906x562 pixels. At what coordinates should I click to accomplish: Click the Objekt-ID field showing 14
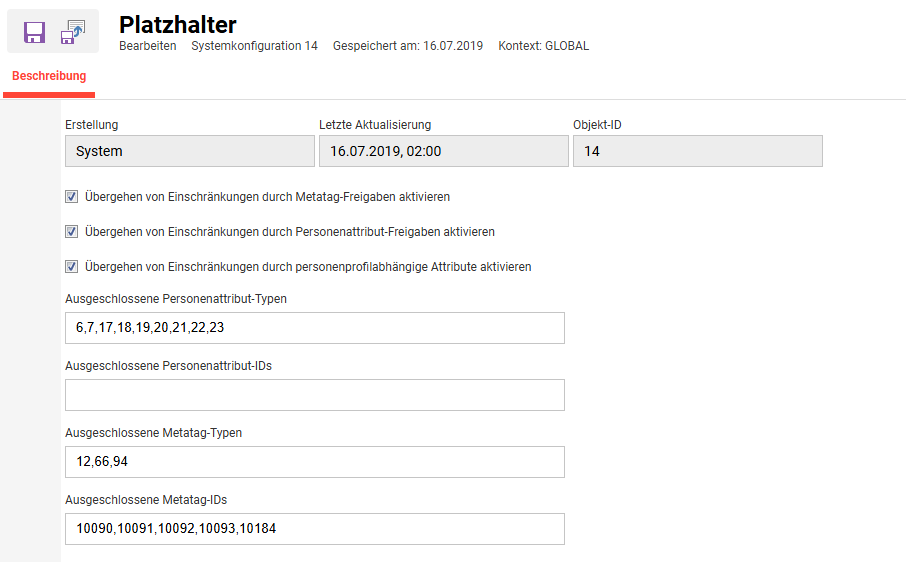pyautogui.click(x=698, y=151)
